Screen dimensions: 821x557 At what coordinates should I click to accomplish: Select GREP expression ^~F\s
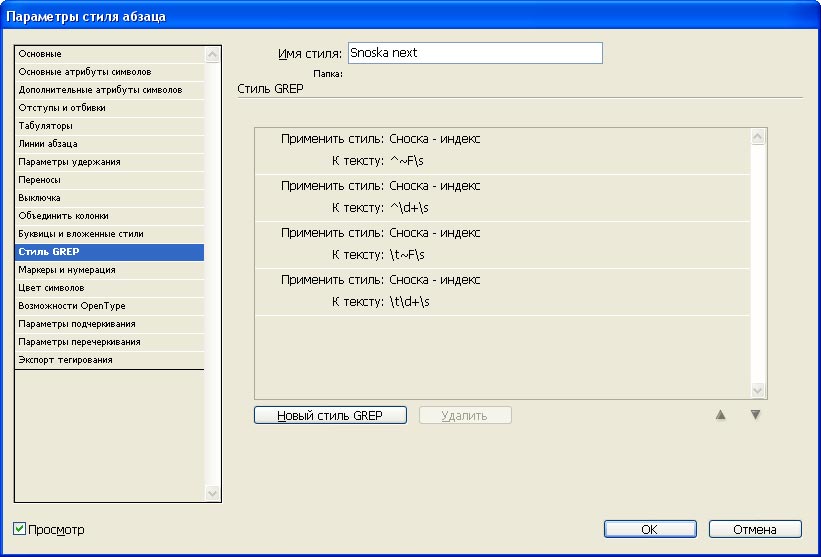(407, 161)
